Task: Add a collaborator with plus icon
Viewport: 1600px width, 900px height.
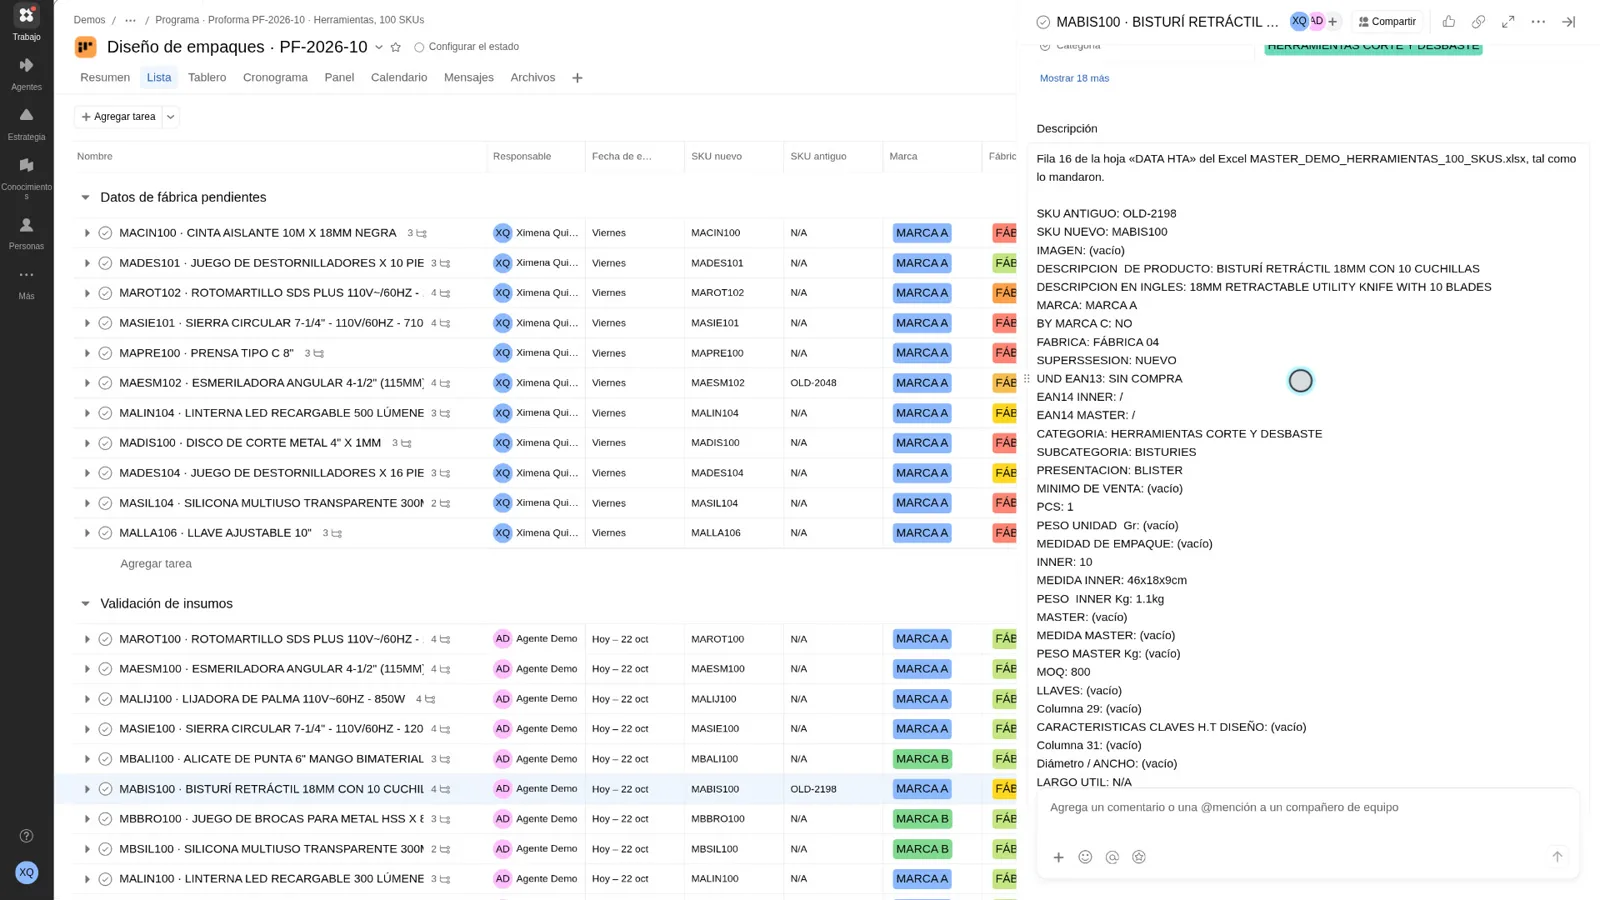Action: point(1333,22)
